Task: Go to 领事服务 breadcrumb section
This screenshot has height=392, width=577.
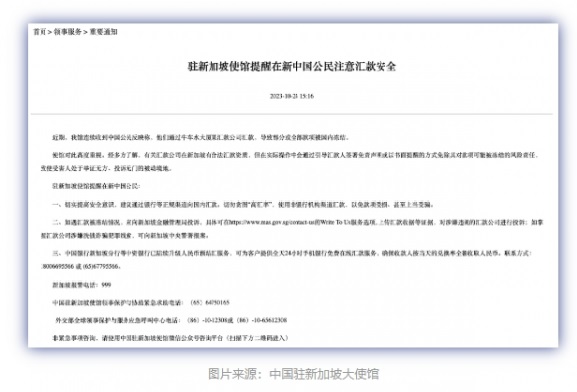Action: 67,32
